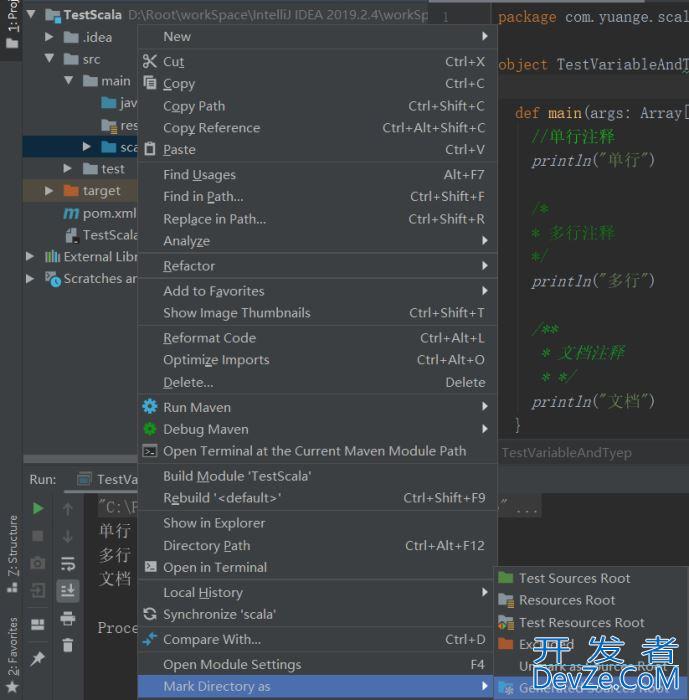
Task: Click TestVariableAndTyep breadcrumb
Action: [x=566, y=453]
